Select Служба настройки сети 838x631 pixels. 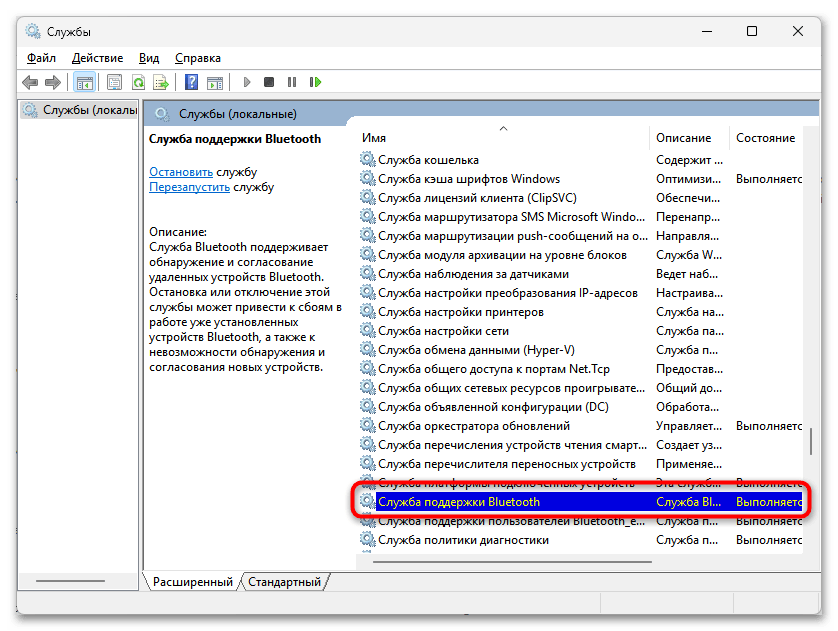580,331
